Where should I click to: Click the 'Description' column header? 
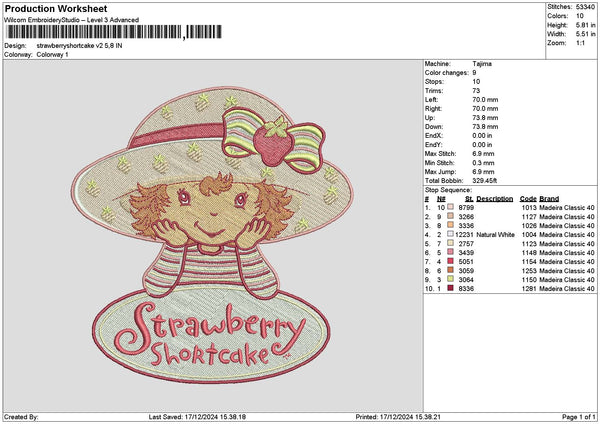(x=494, y=199)
